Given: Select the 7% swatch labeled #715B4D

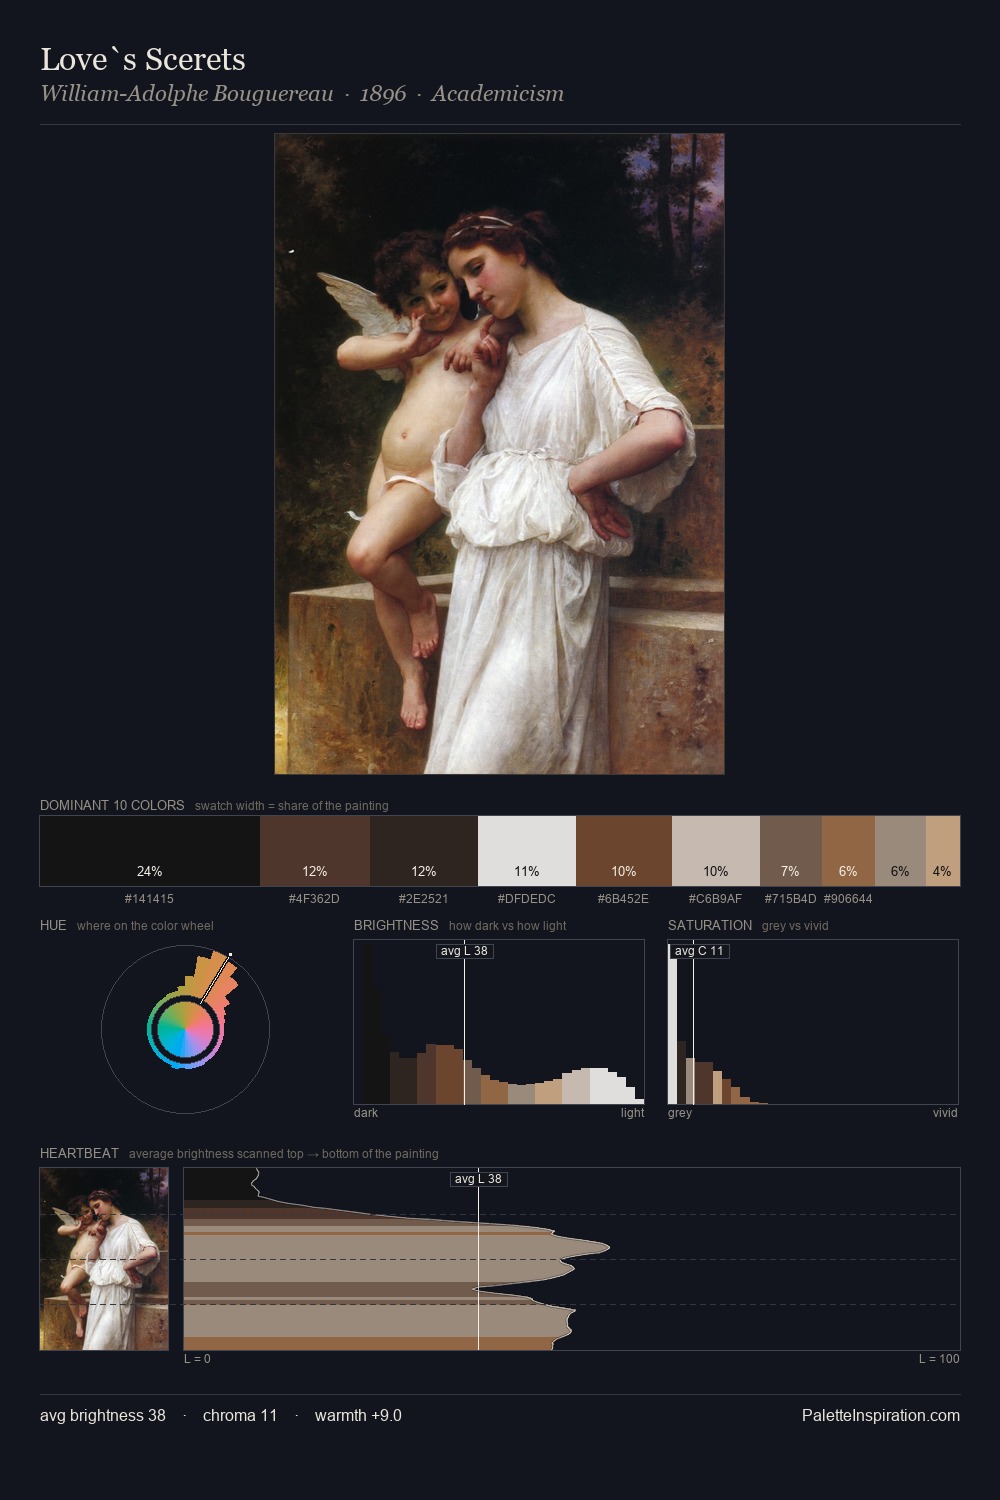Looking at the screenshot, I should (791, 851).
